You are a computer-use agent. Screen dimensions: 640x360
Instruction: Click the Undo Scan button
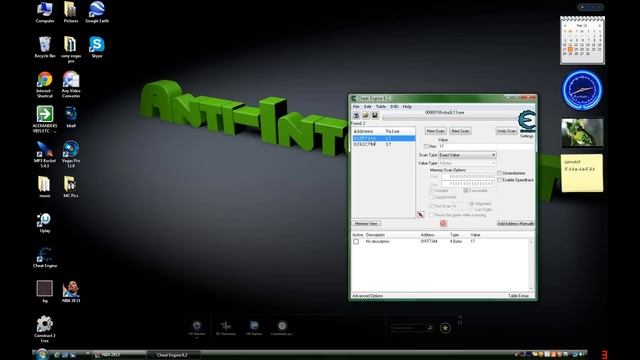[x=507, y=131]
